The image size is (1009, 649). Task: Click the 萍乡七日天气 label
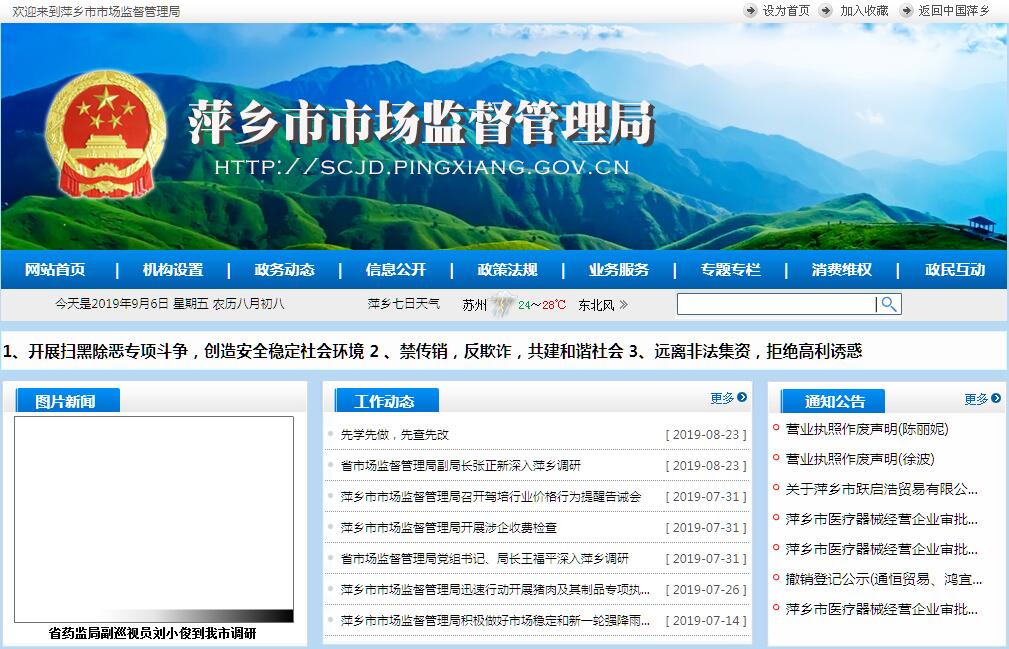tap(403, 304)
